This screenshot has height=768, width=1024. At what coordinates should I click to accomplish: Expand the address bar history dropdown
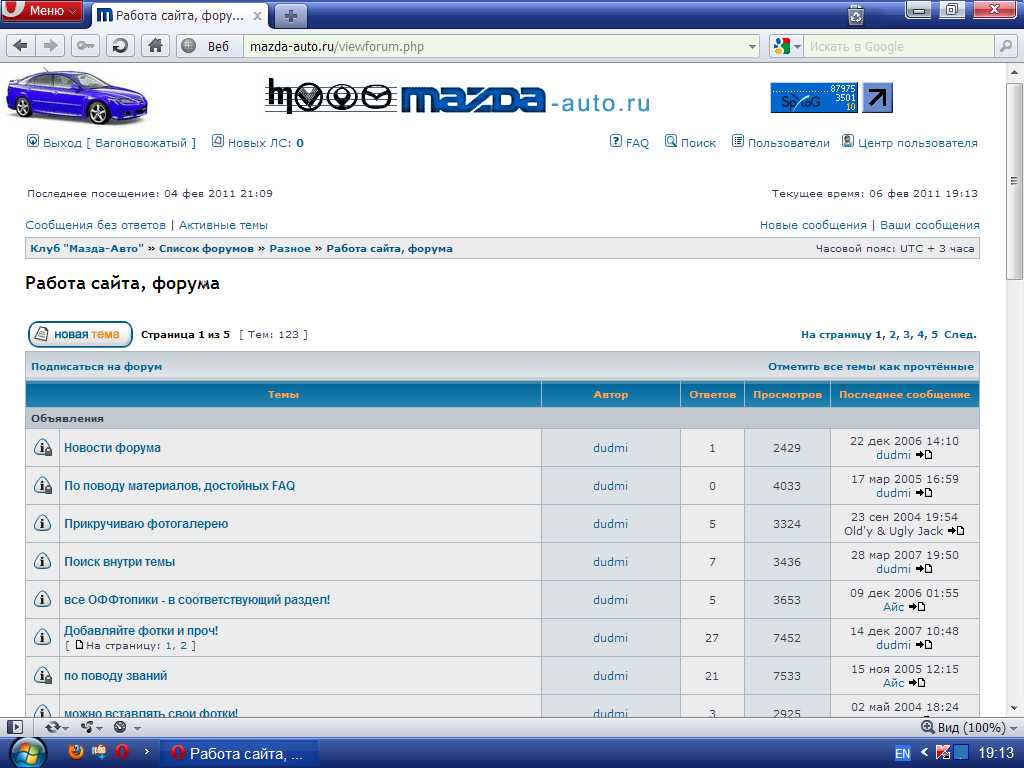[754, 46]
